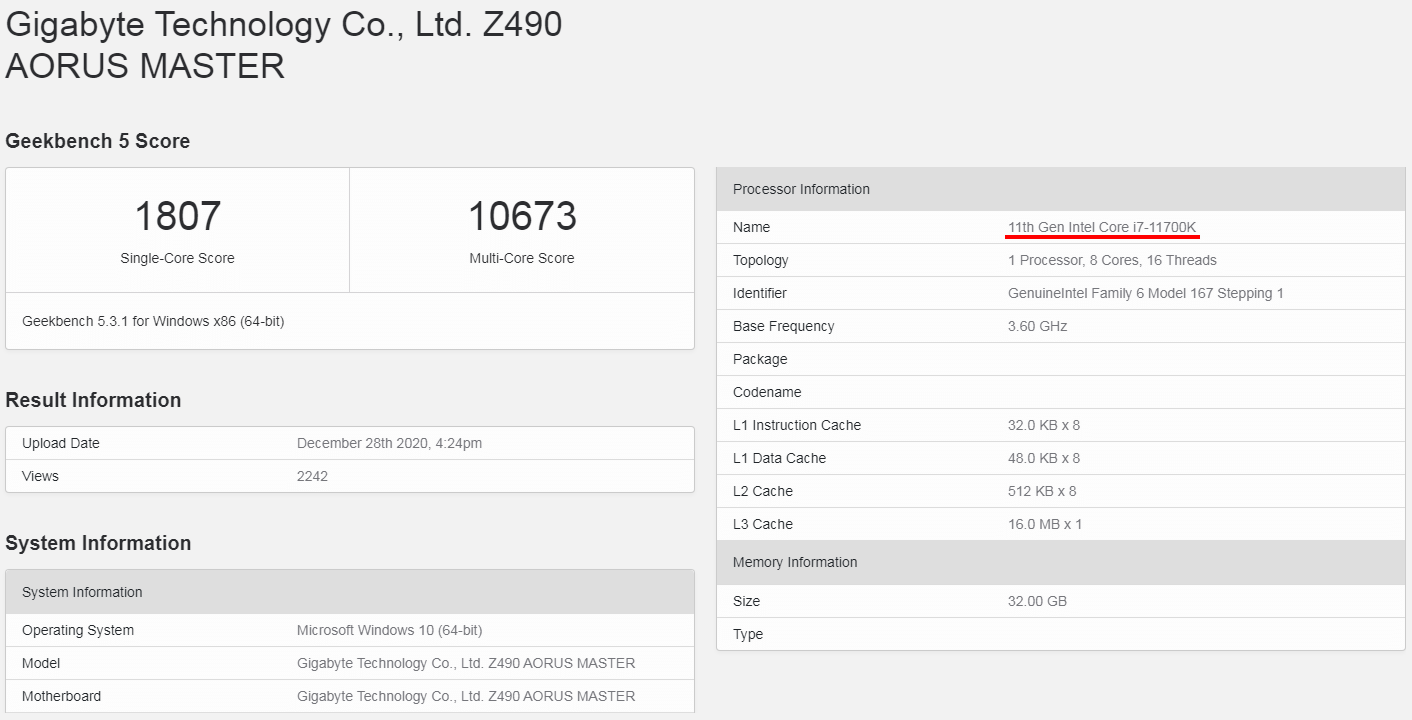The width and height of the screenshot is (1412, 720).
Task: Select the Motherboard row value Z490 AORUS MASTER
Action: coord(466,696)
